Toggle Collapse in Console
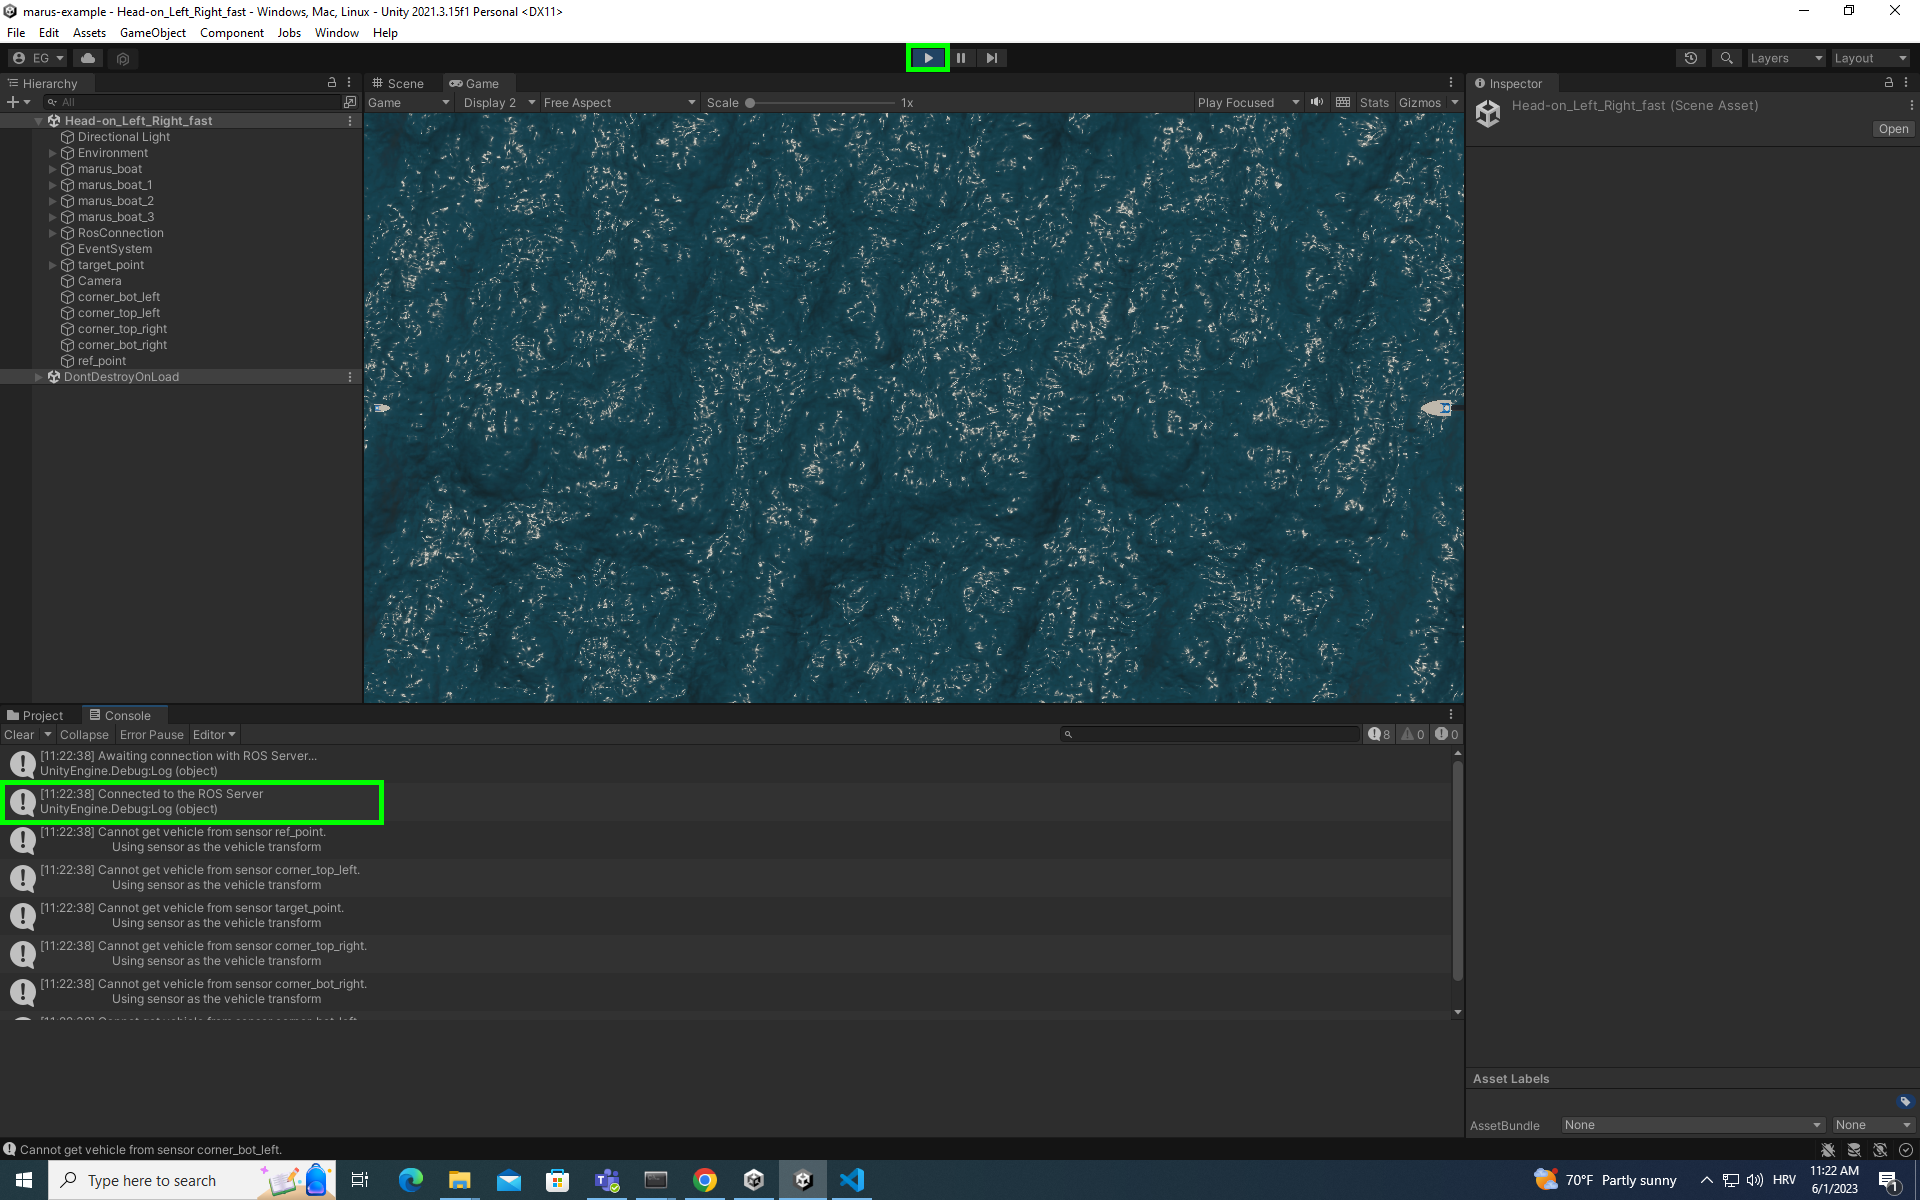 click(x=84, y=734)
